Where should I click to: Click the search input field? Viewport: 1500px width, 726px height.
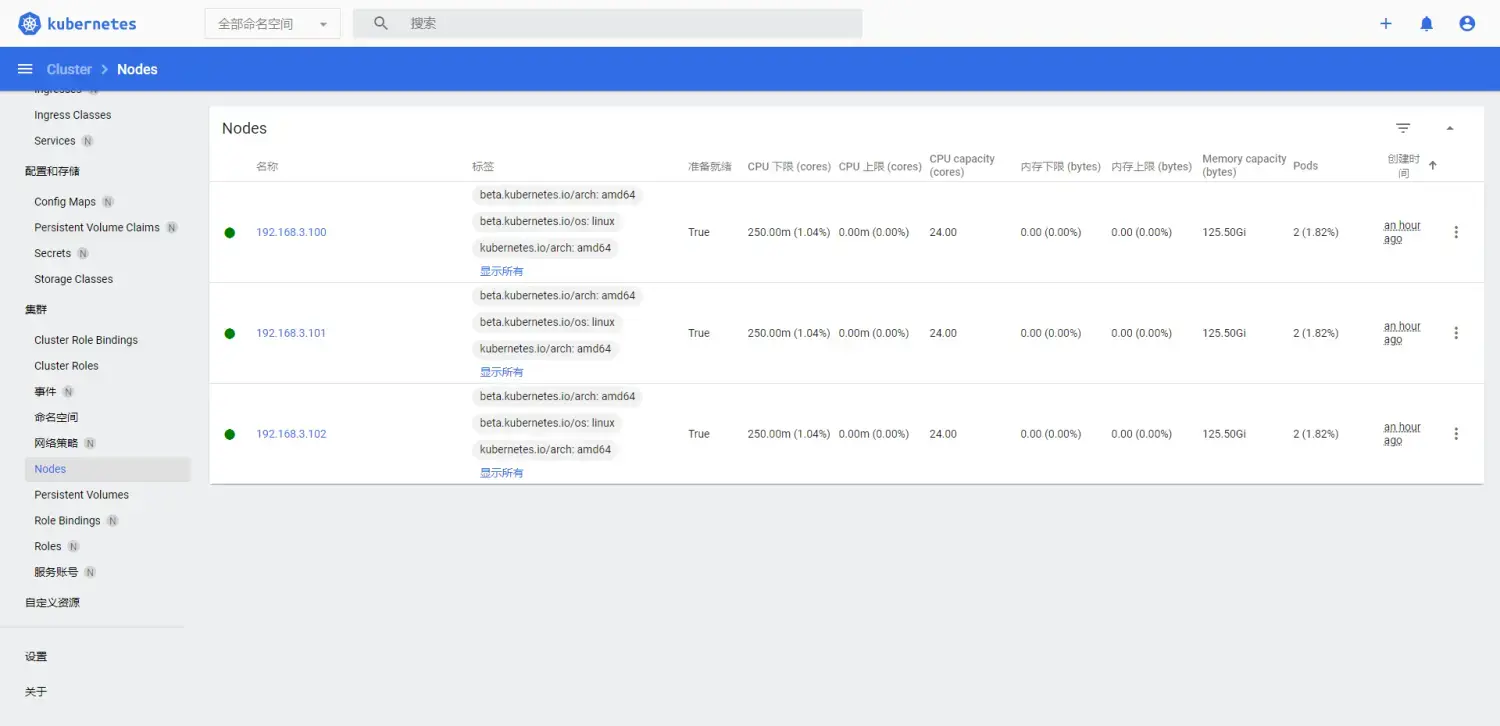point(630,23)
